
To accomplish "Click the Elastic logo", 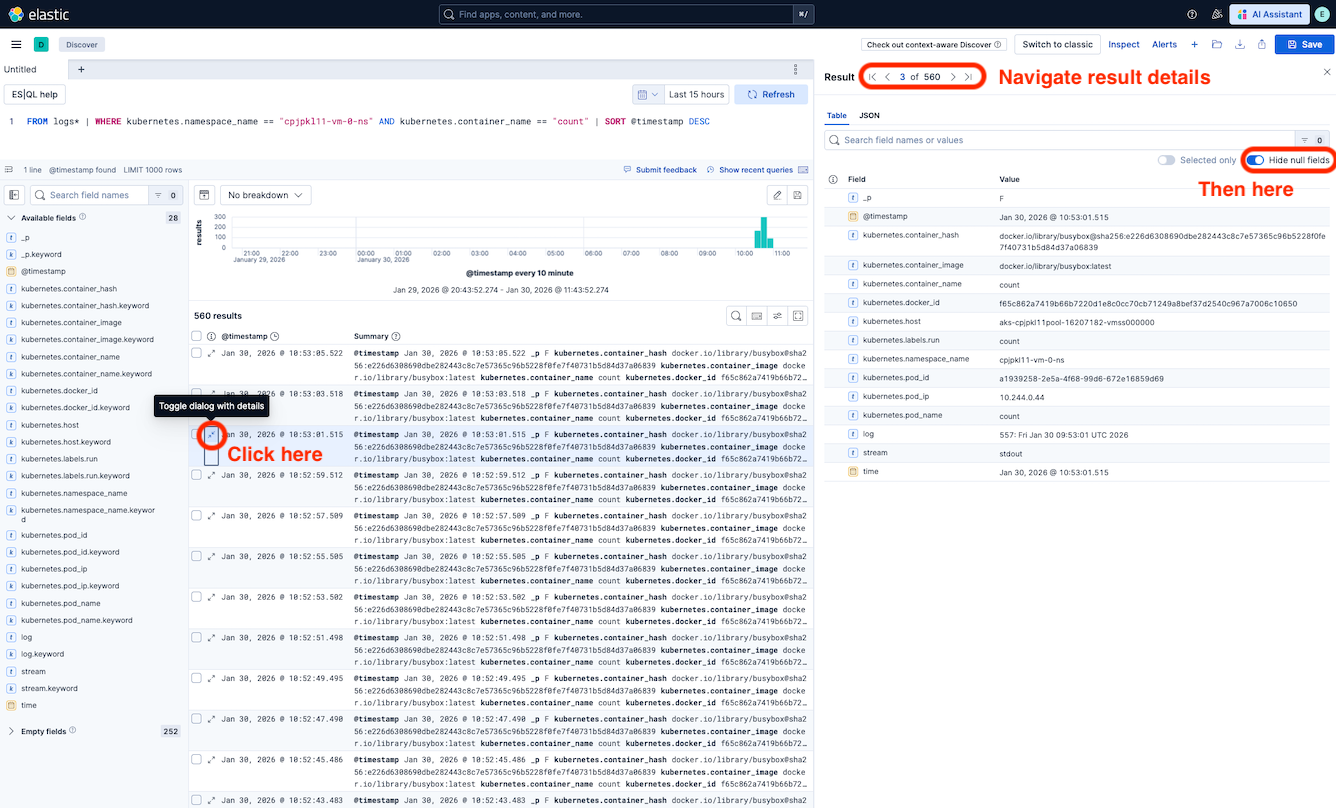I will click(37, 14).
